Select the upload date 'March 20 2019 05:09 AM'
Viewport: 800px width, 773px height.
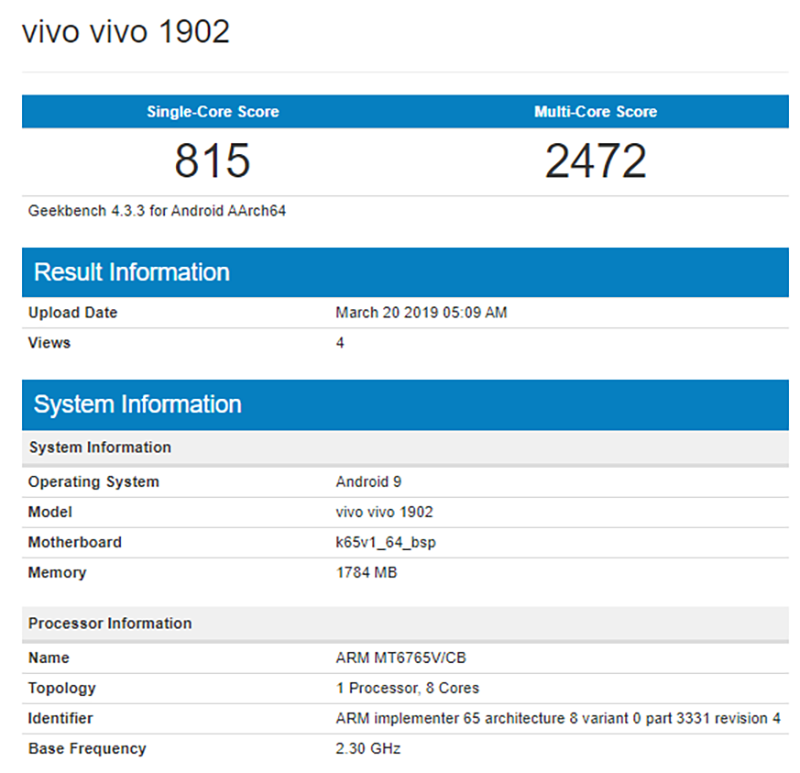pyautogui.click(x=421, y=312)
